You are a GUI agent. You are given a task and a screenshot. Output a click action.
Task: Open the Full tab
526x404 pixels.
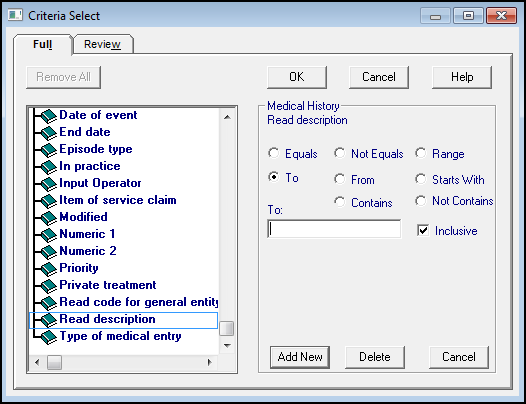point(43,44)
